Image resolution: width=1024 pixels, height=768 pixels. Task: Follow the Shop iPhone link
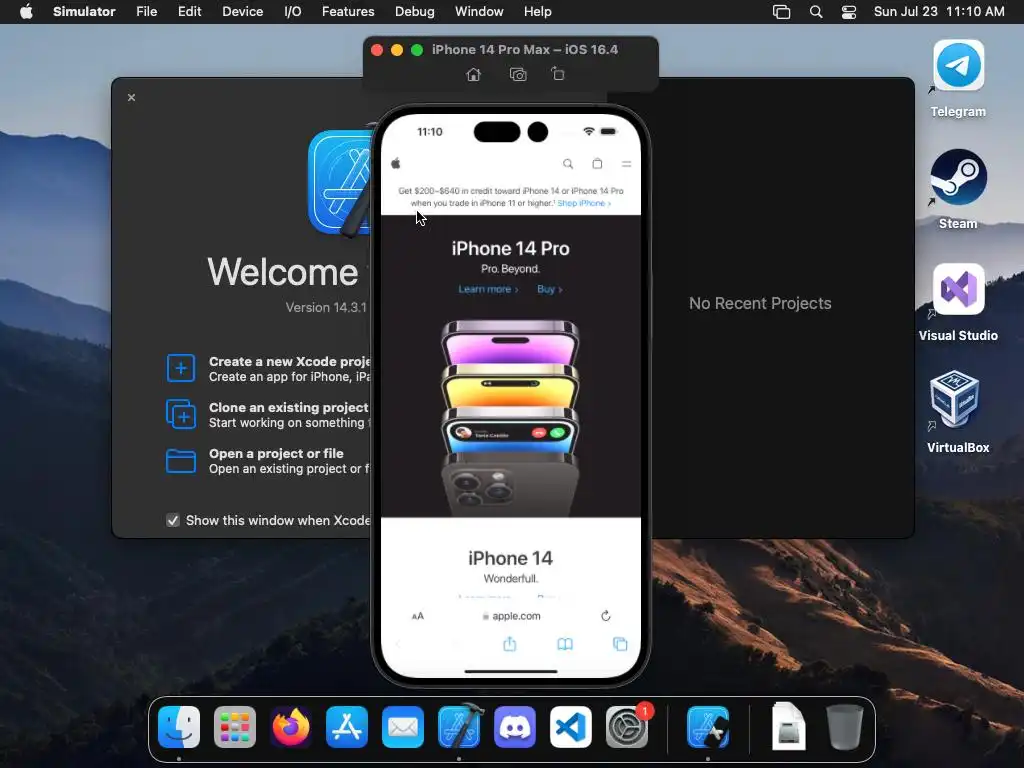(584, 203)
